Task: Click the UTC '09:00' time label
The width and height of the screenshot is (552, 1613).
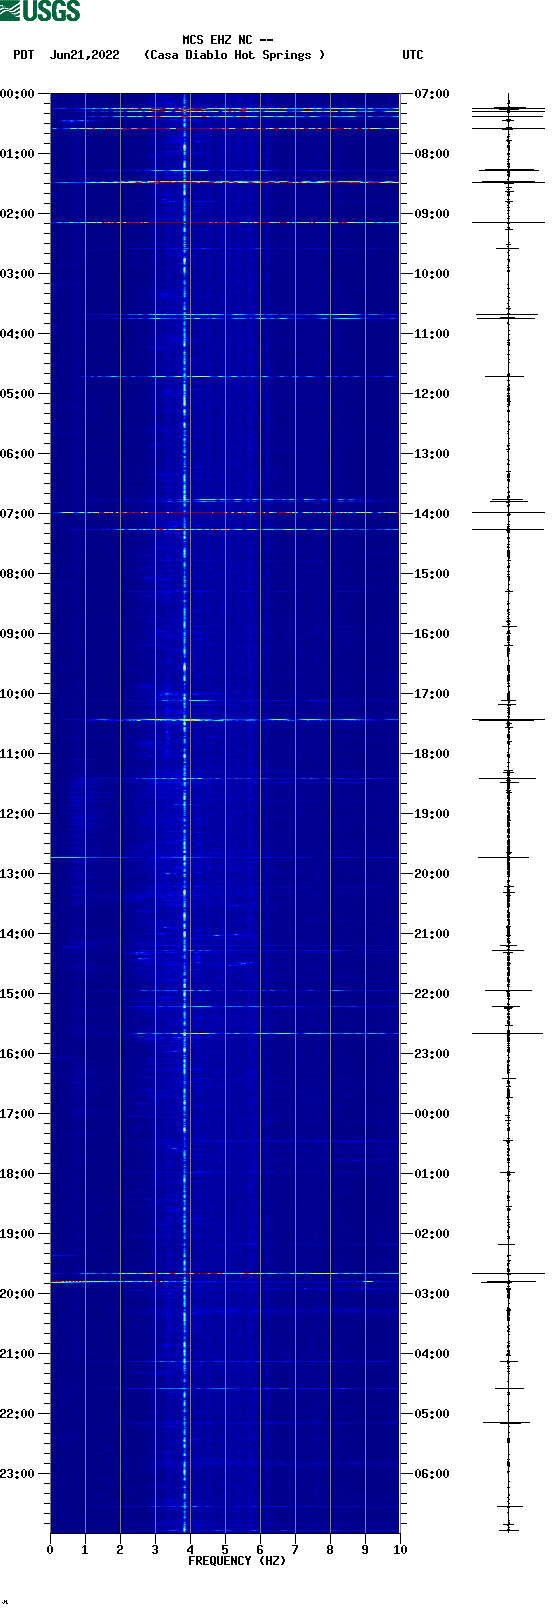Action: click(432, 214)
